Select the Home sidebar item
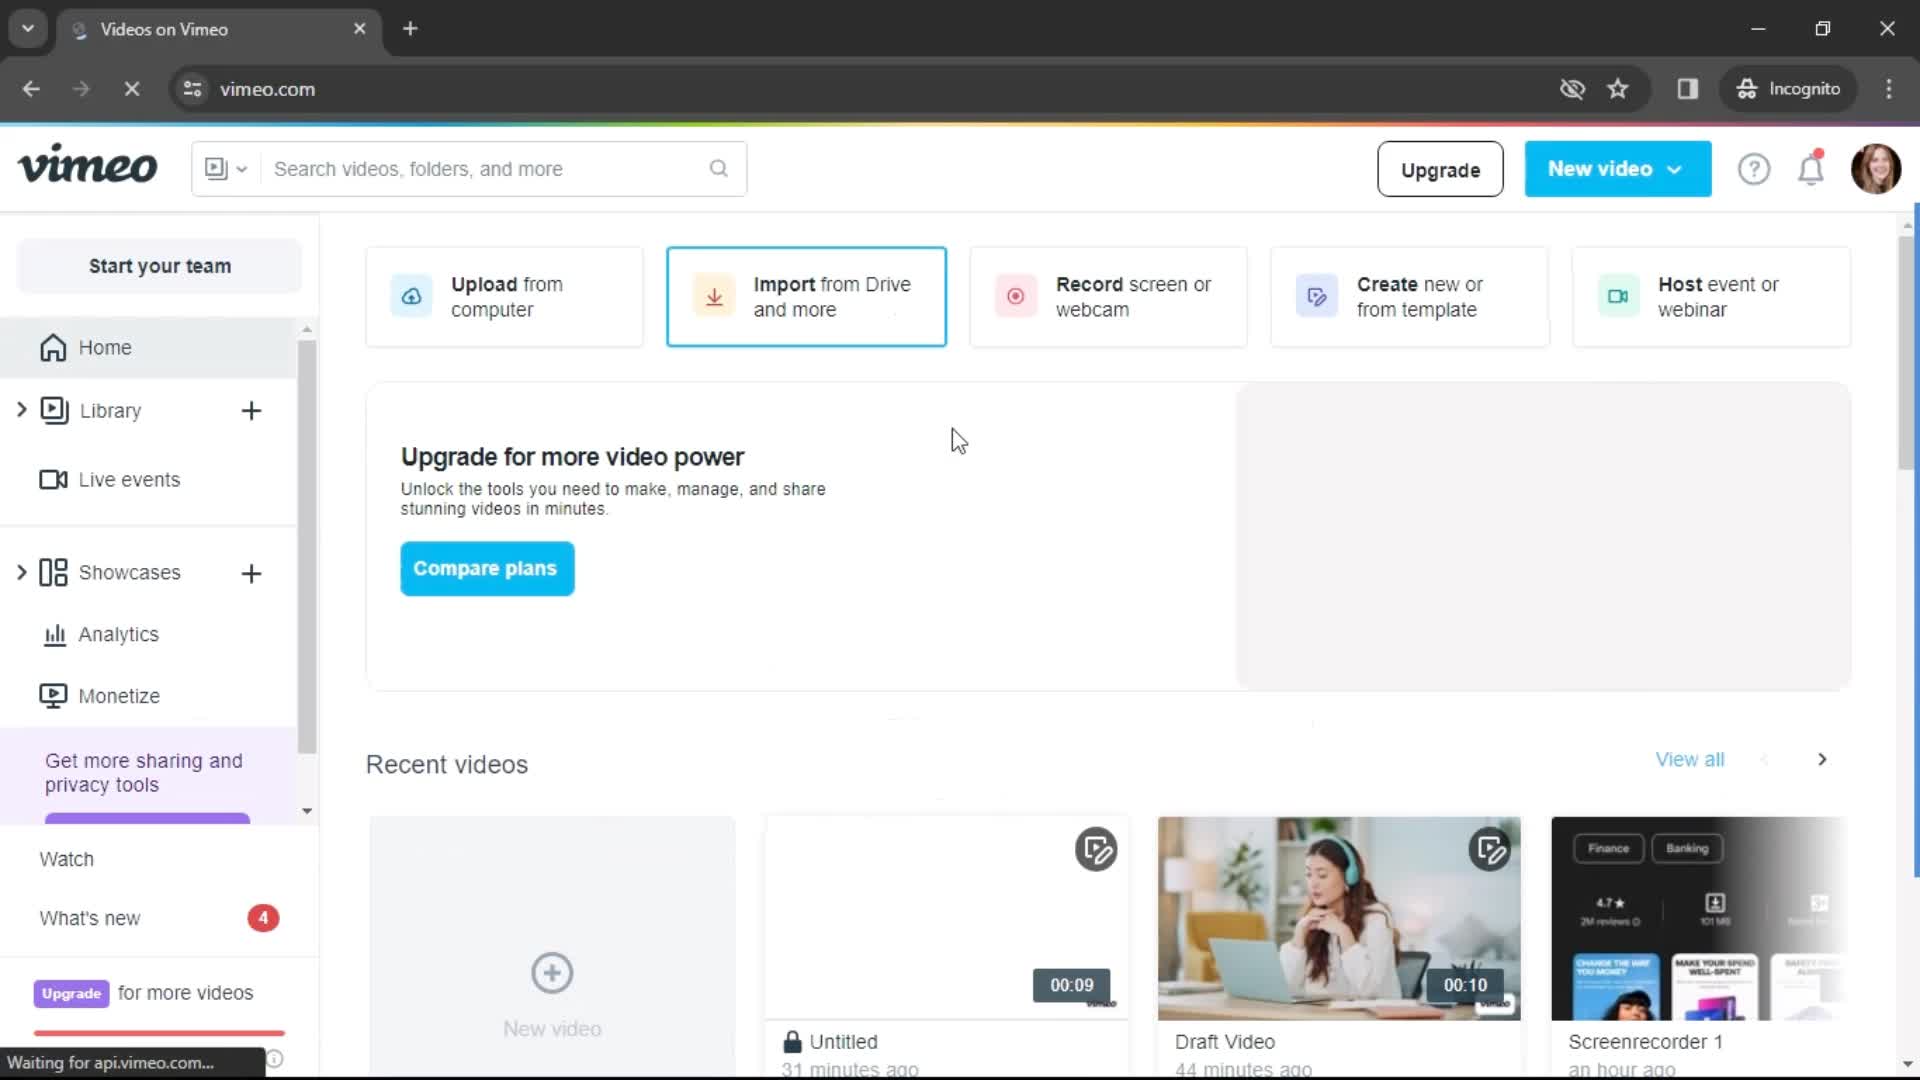The image size is (1920, 1080). (x=104, y=345)
